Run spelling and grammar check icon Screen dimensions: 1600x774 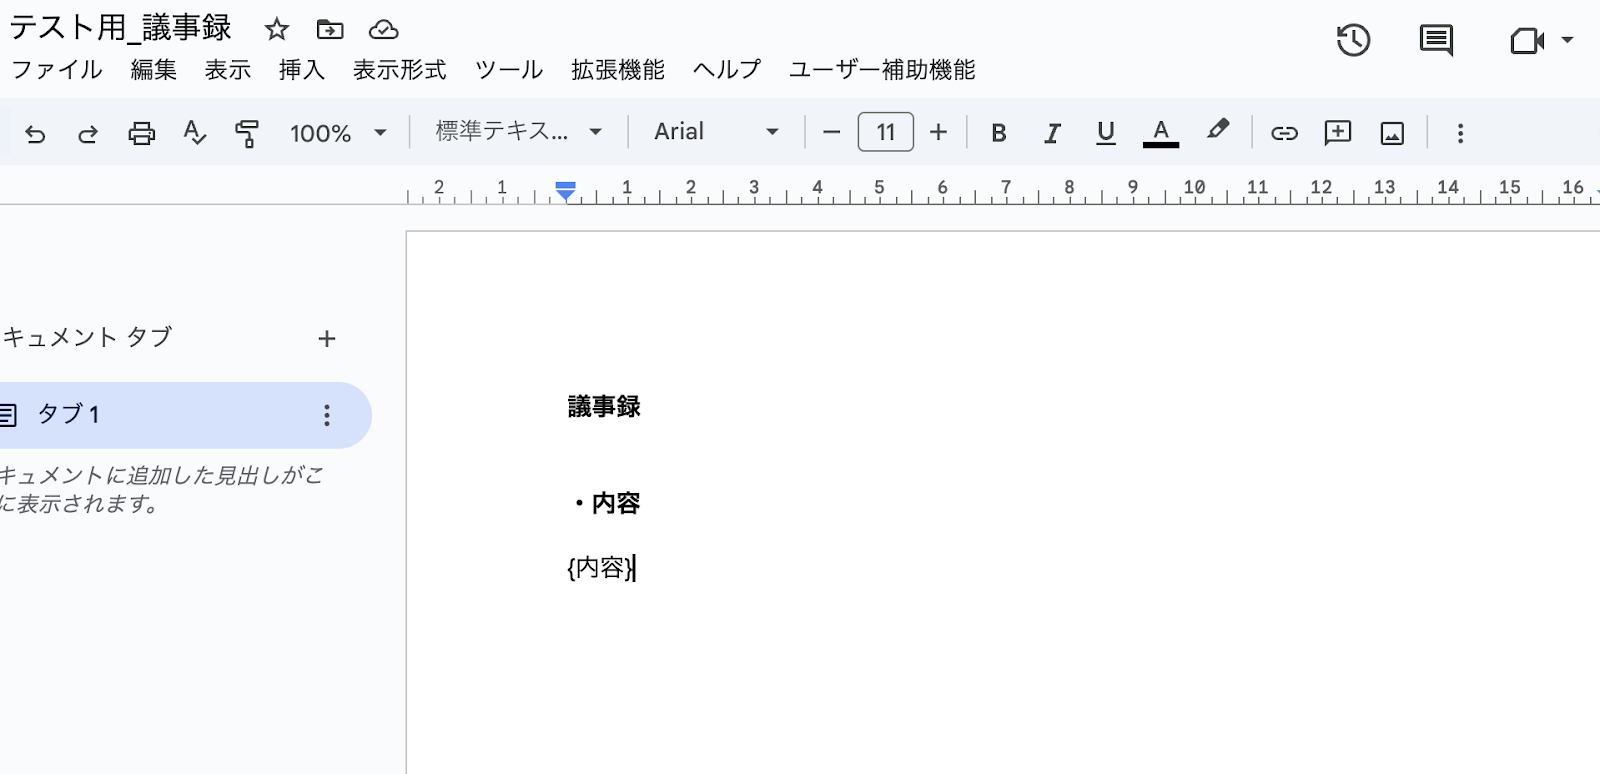point(195,133)
